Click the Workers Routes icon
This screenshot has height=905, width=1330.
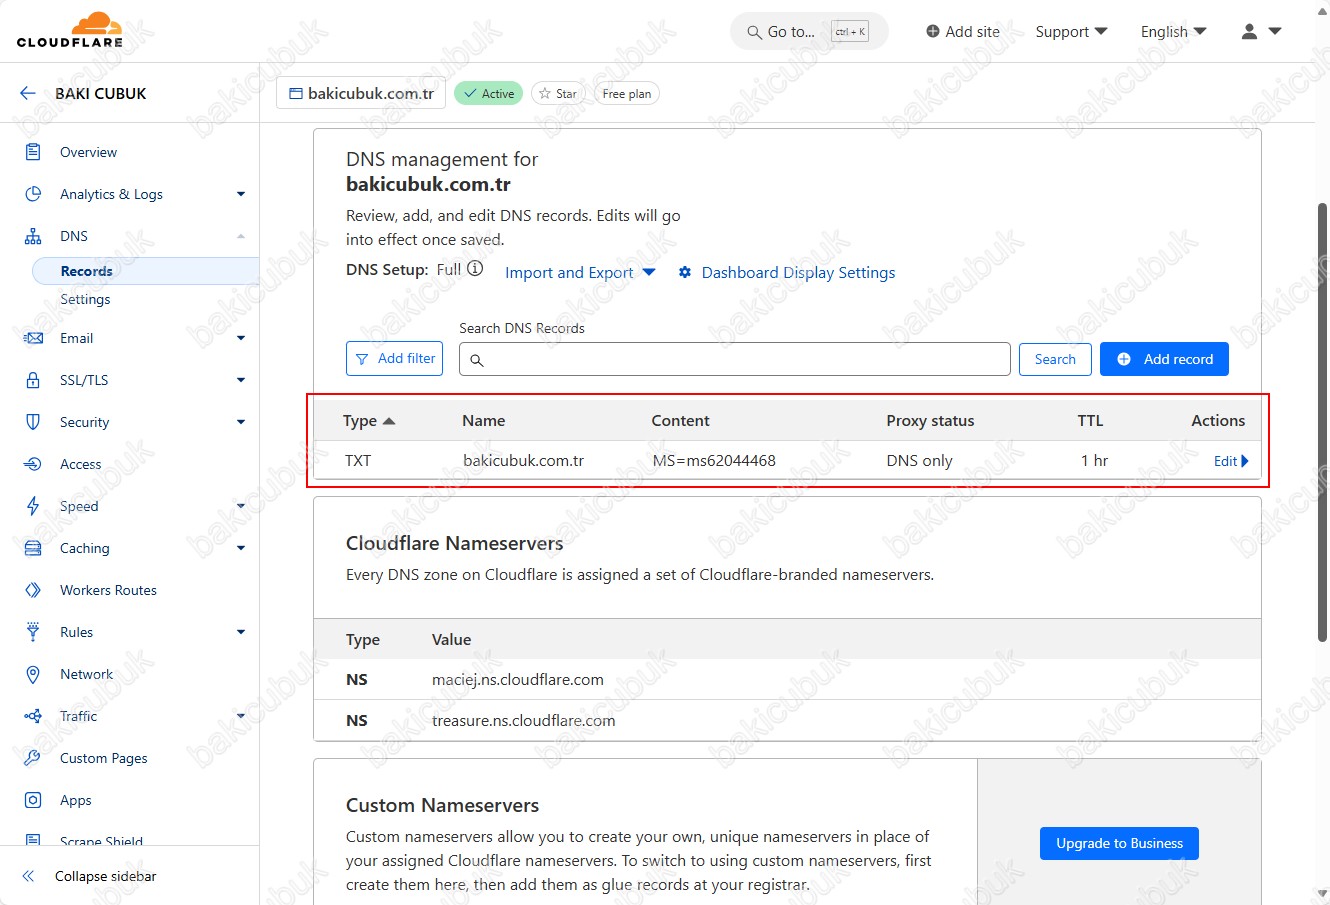click(x=33, y=590)
